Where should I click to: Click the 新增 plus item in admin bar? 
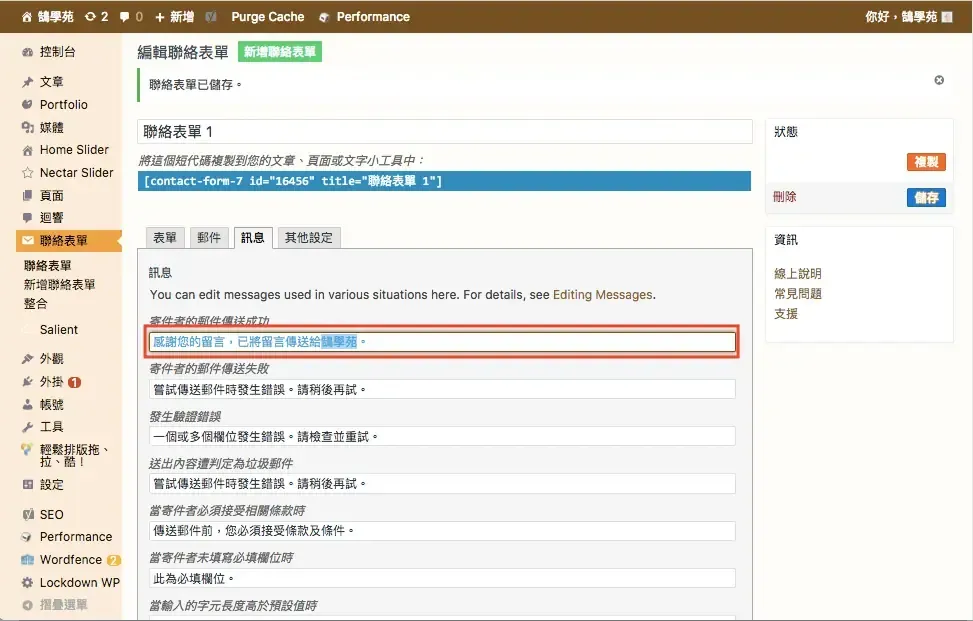tap(174, 17)
